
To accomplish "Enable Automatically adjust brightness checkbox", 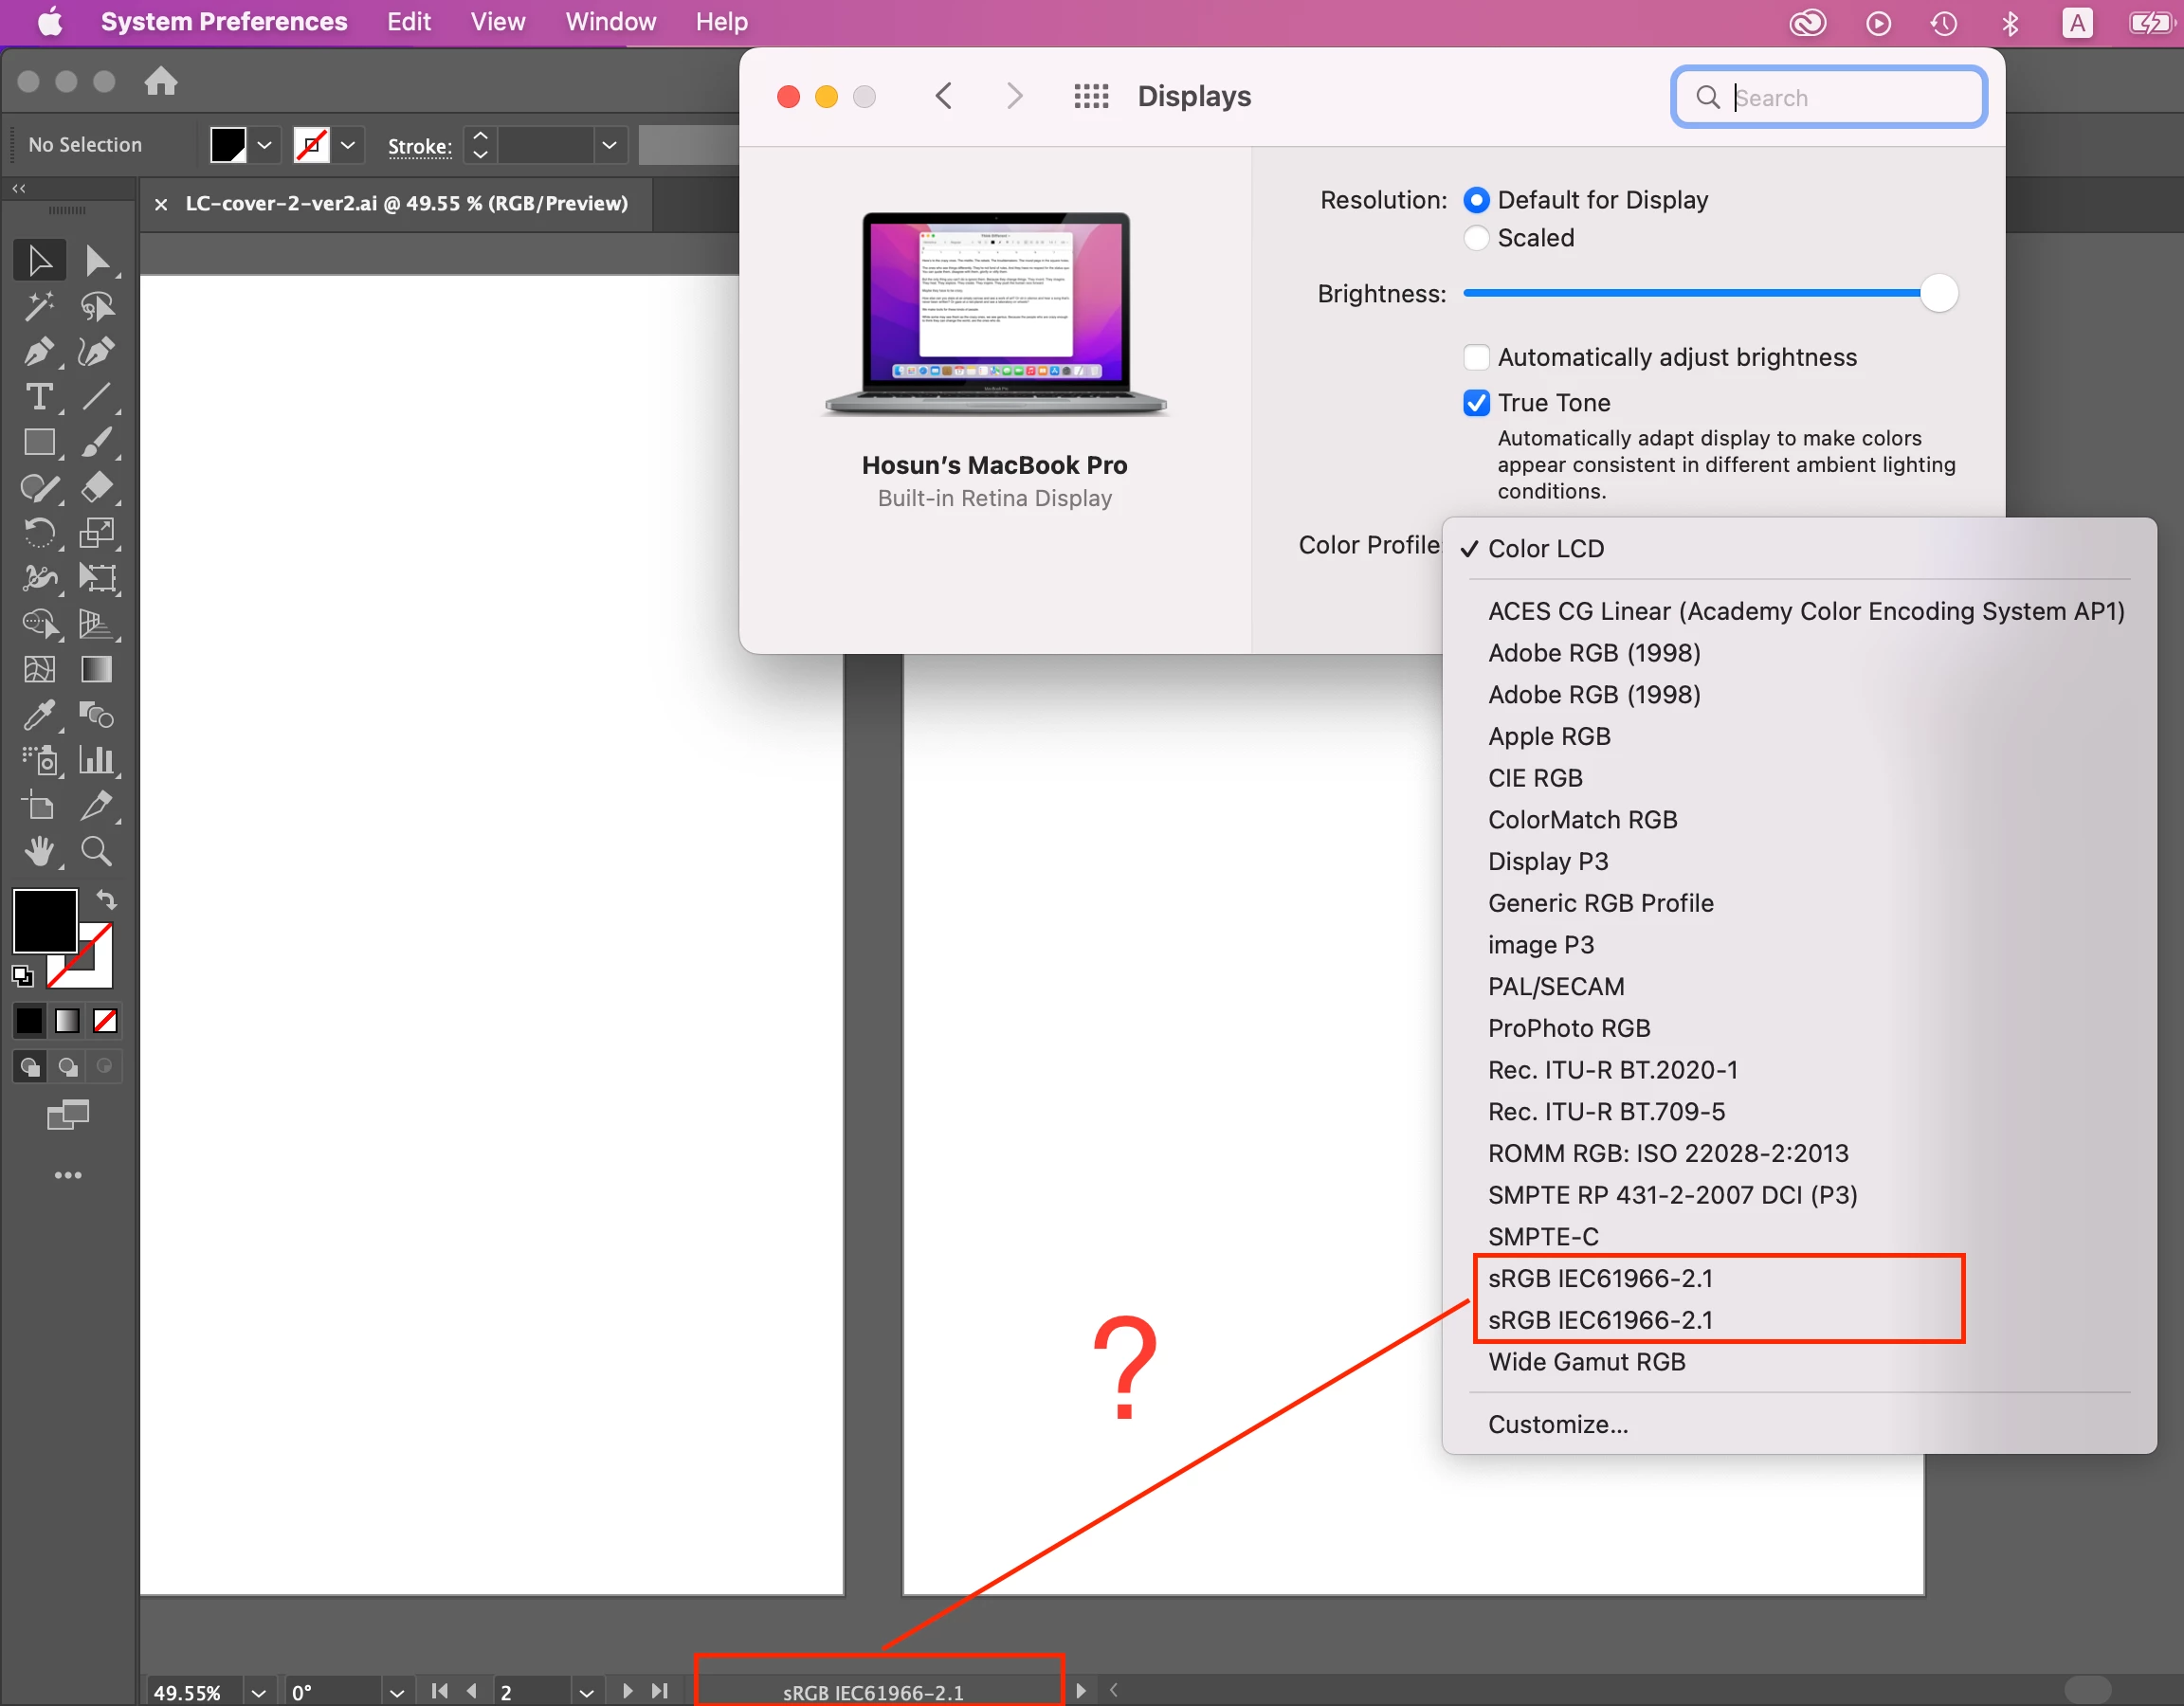I will click(1476, 357).
